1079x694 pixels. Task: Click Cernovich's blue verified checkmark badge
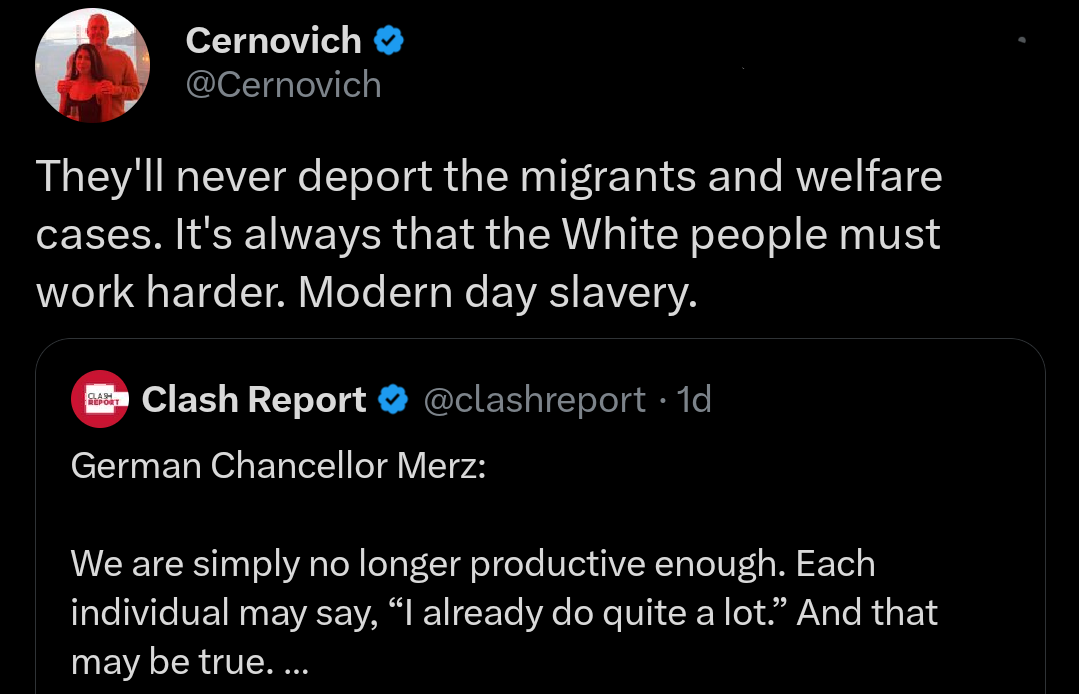click(x=390, y=40)
